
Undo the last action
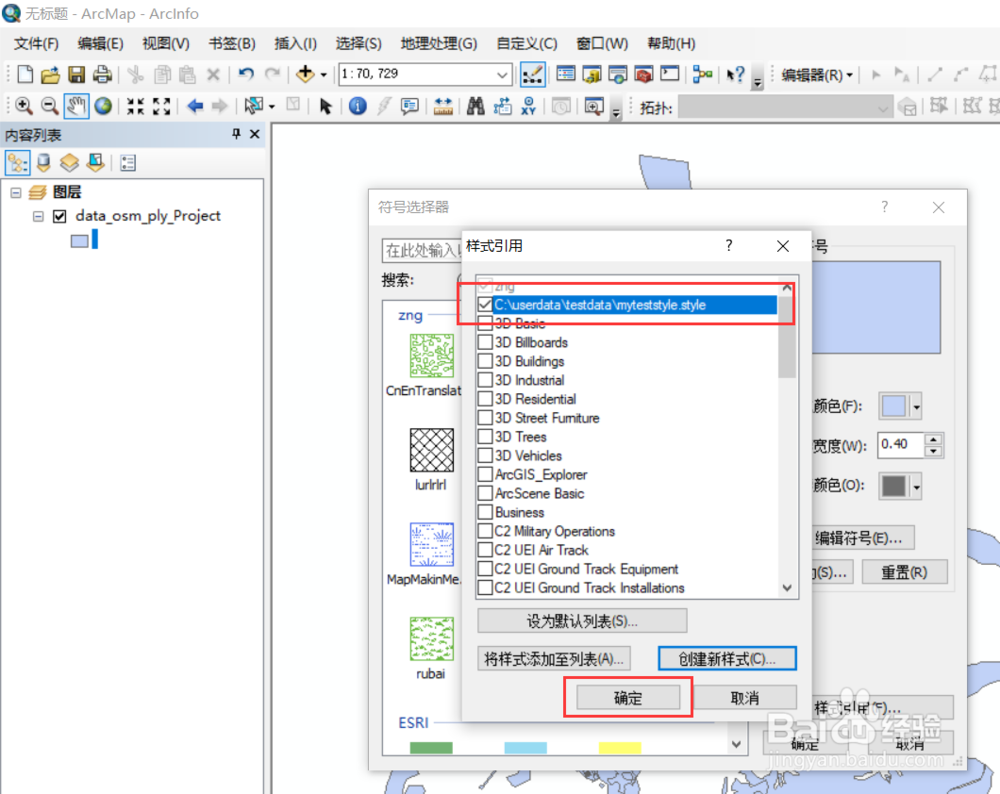246,75
